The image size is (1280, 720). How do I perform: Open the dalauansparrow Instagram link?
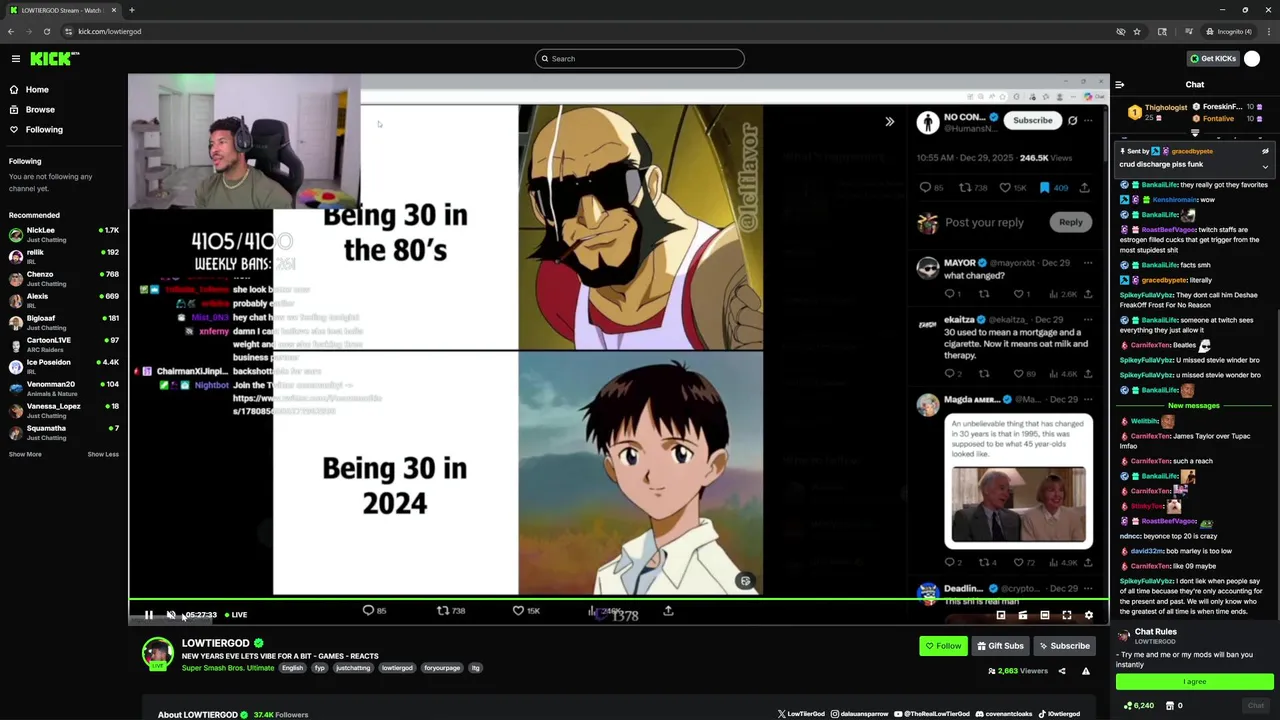click(x=860, y=714)
